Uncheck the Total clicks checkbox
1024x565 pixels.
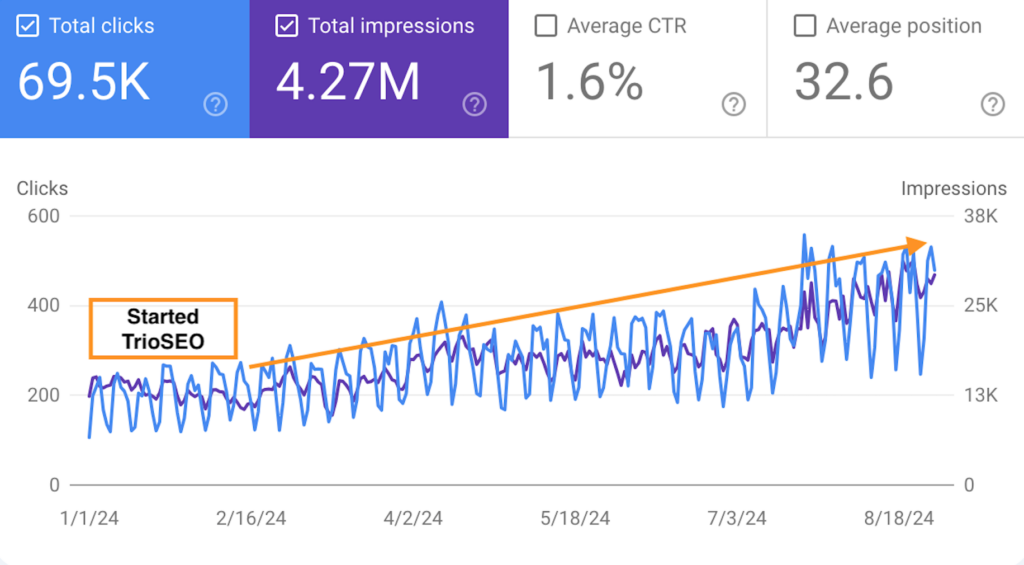click(28, 26)
